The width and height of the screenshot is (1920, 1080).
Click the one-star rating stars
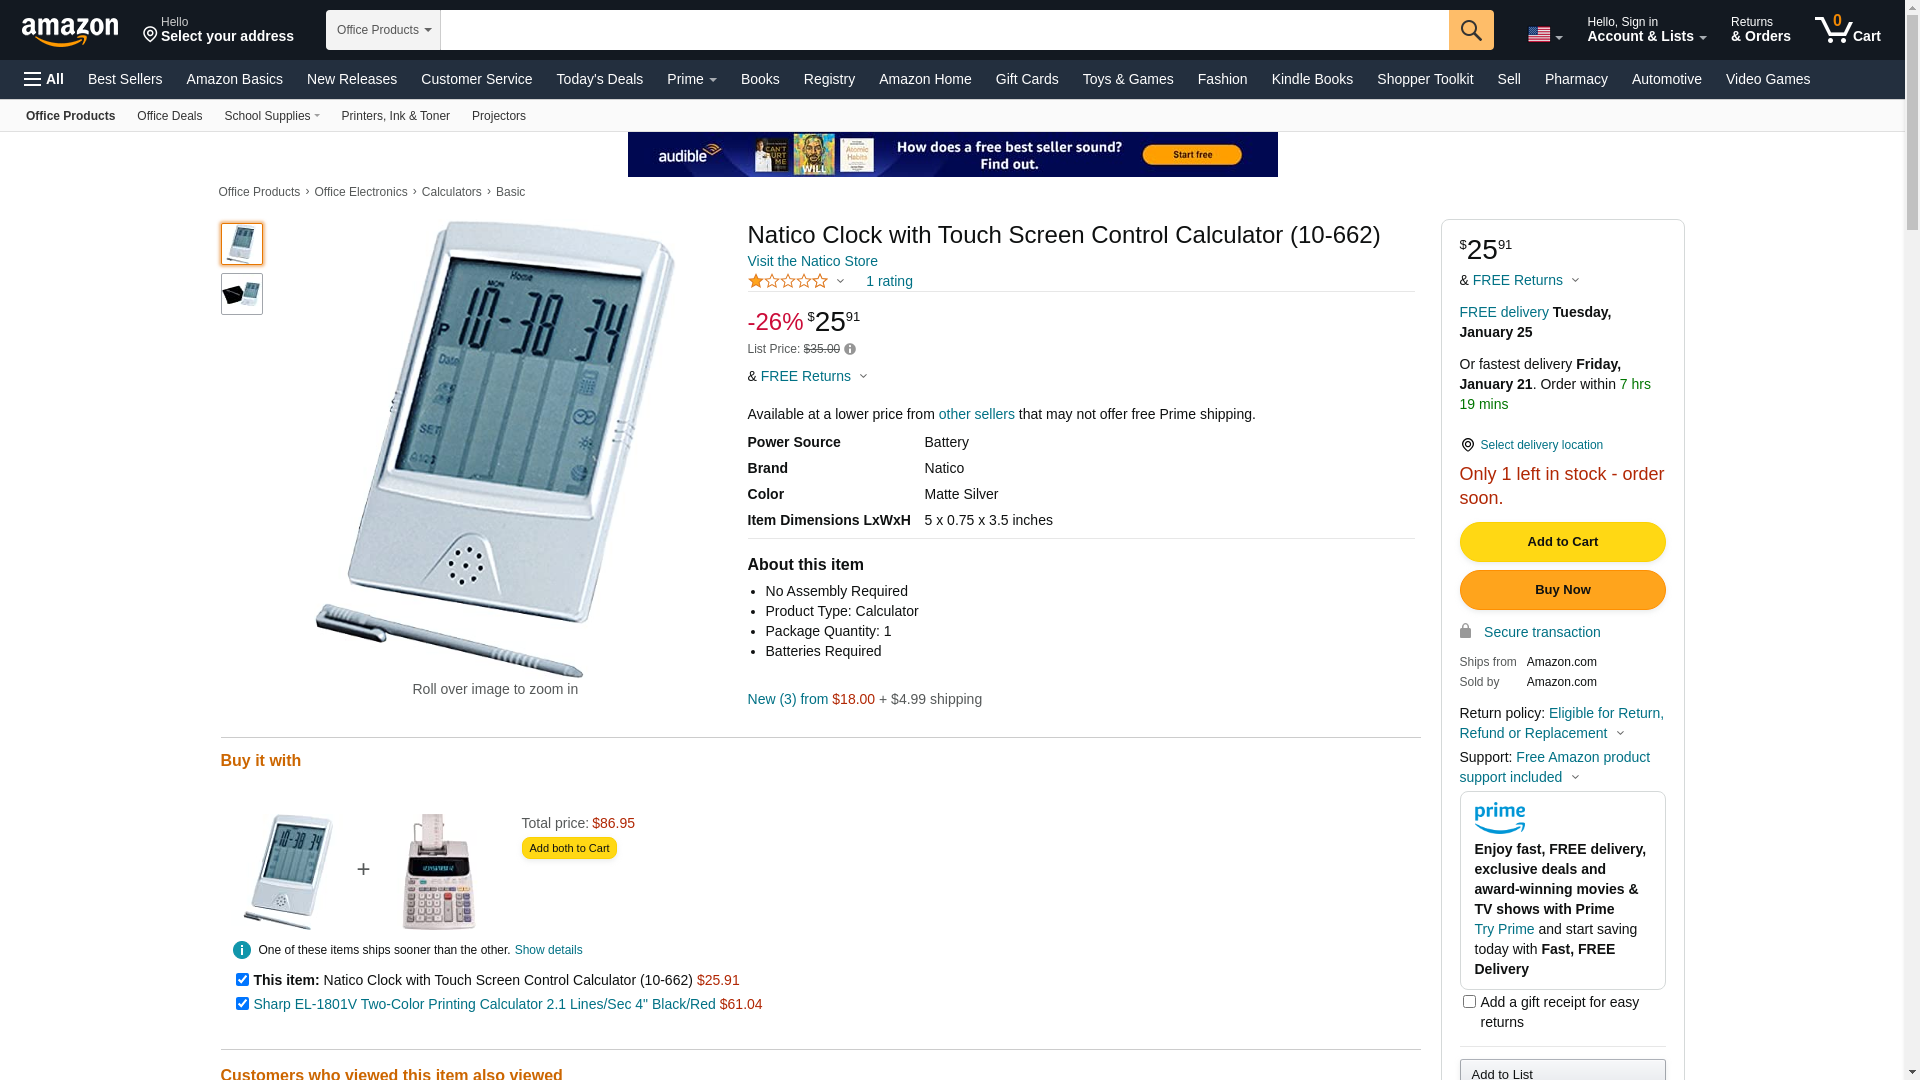788,281
